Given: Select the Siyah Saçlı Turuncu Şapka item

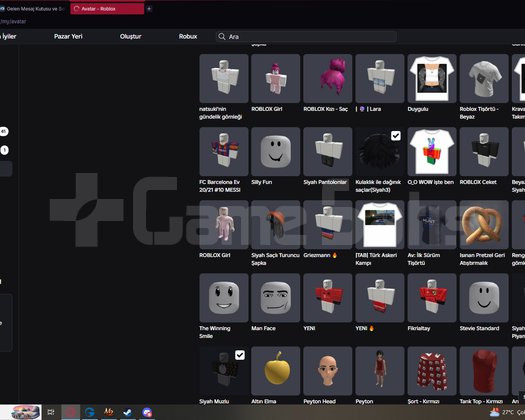Looking at the screenshot, I should click(x=276, y=225).
